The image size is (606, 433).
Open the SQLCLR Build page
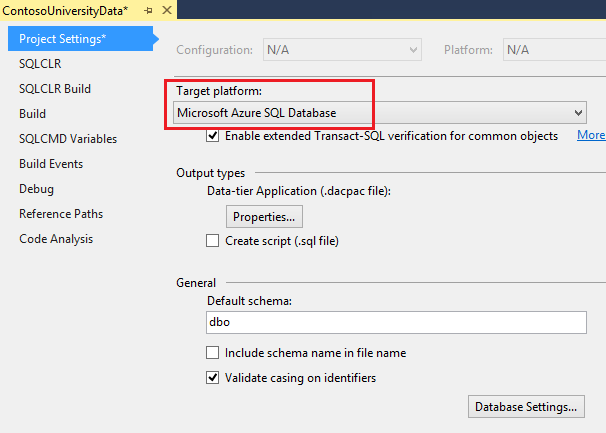pyautogui.click(x=55, y=89)
